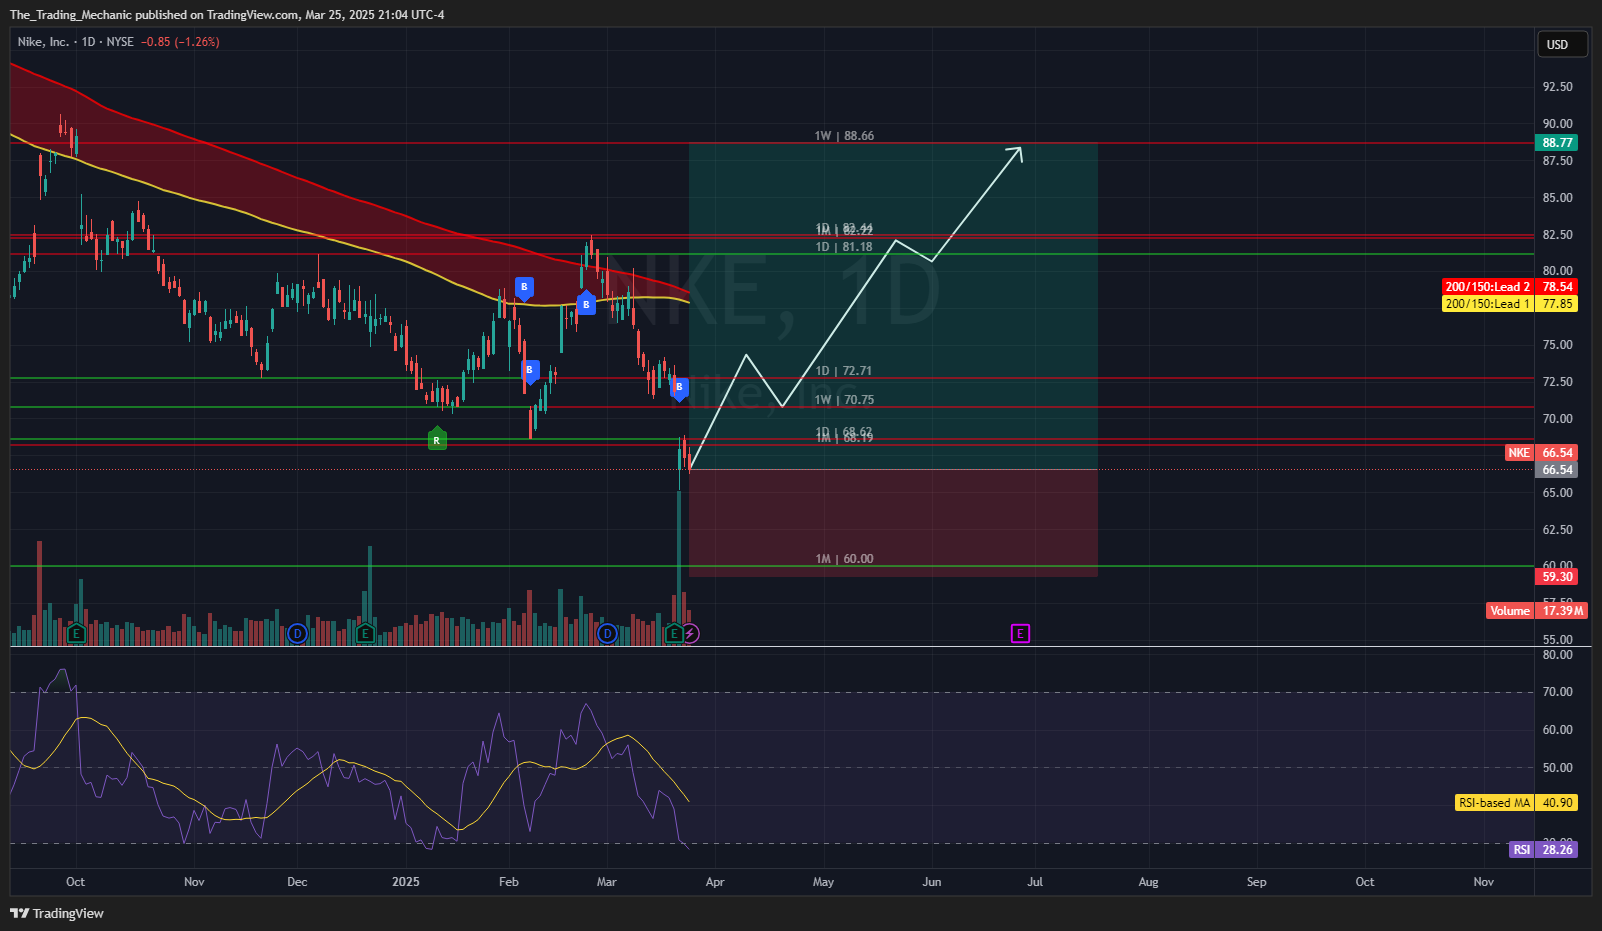Click the blue B marker in March
The height and width of the screenshot is (931, 1602).
pyautogui.click(x=679, y=388)
